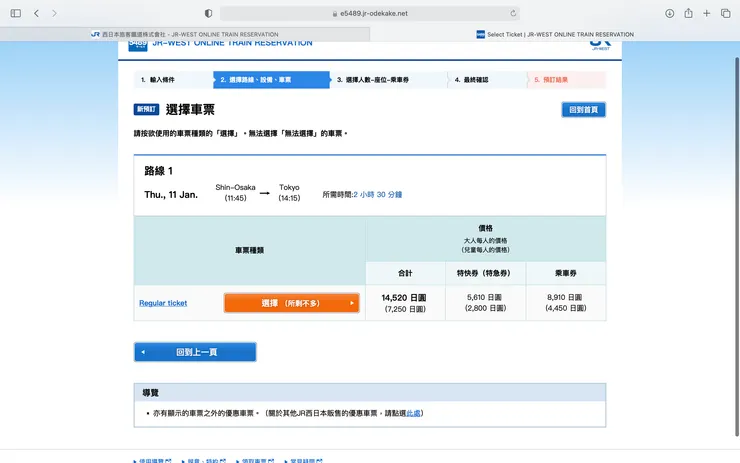
Task: Click the 回到首頁 button
Action: pyautogui.click(x=583, y=110)
